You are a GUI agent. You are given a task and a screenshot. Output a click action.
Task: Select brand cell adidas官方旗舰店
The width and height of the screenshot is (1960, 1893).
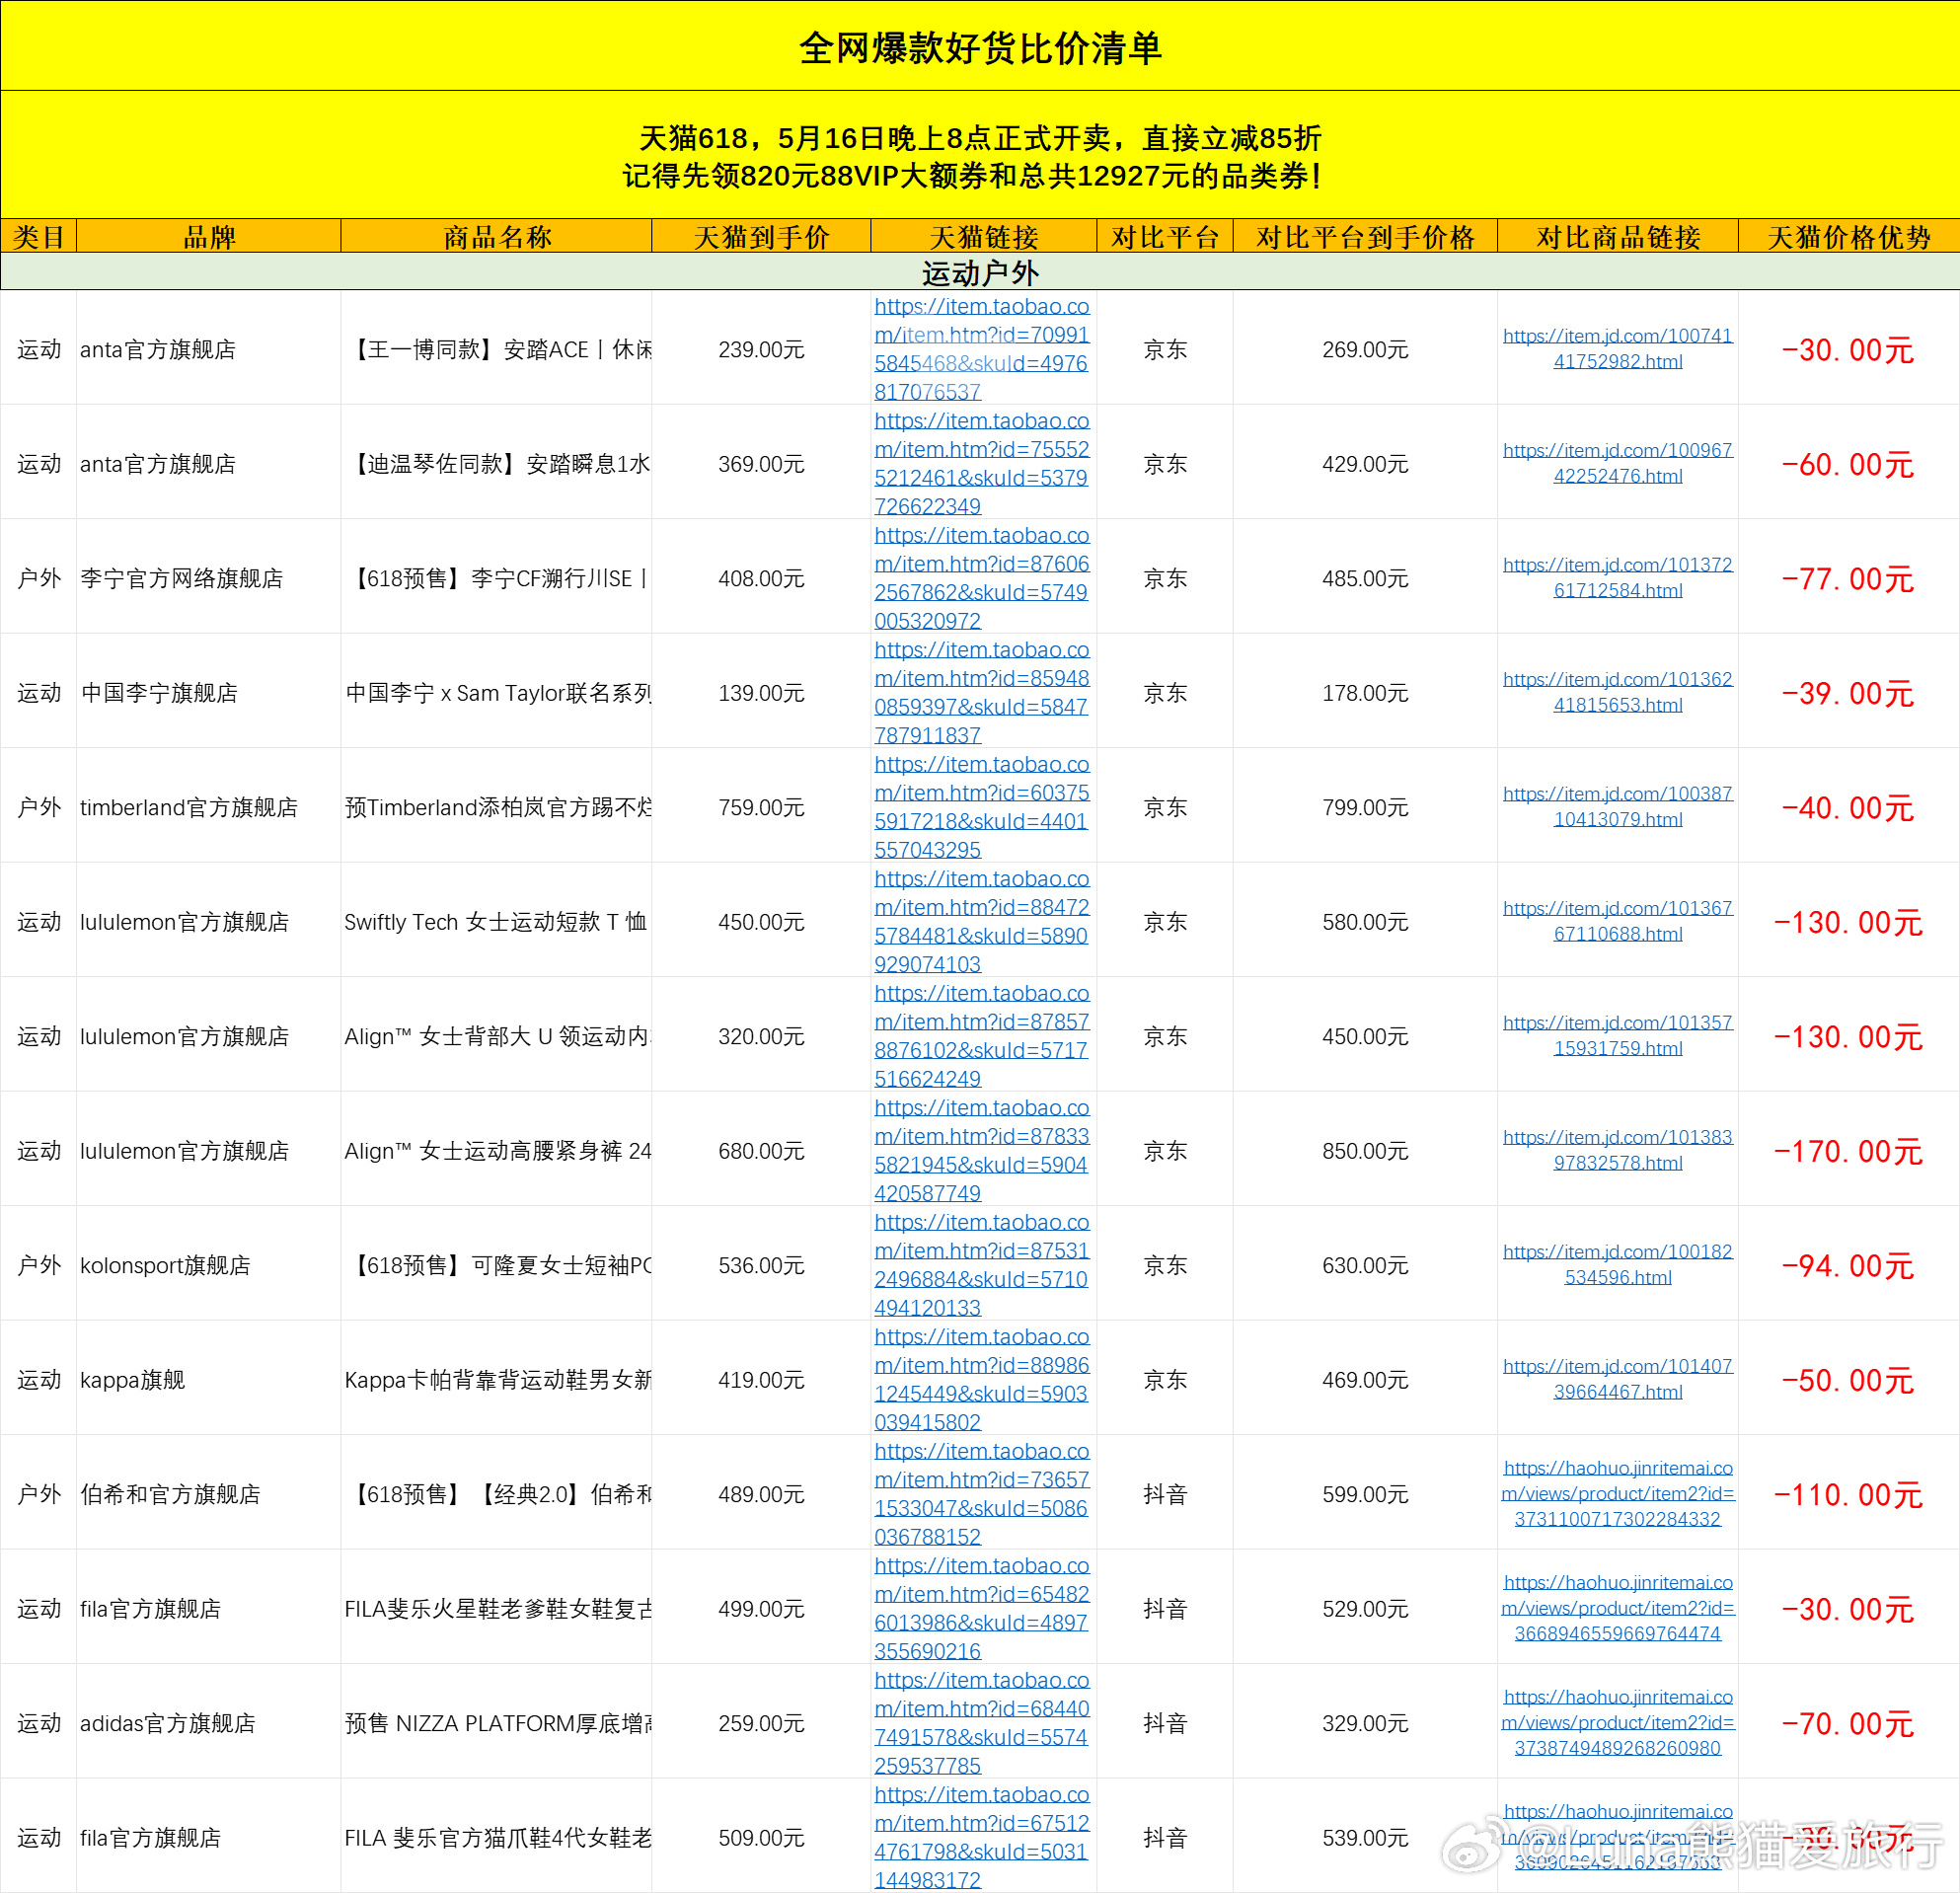point(209,1723)
